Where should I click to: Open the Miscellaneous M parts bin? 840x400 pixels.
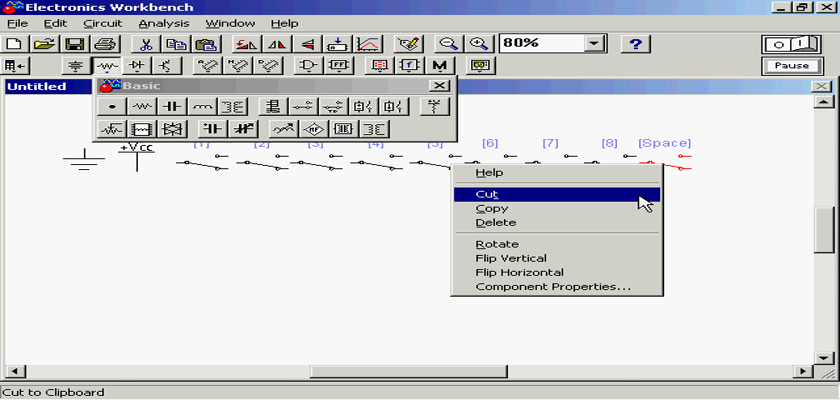[x=440, y=66]
